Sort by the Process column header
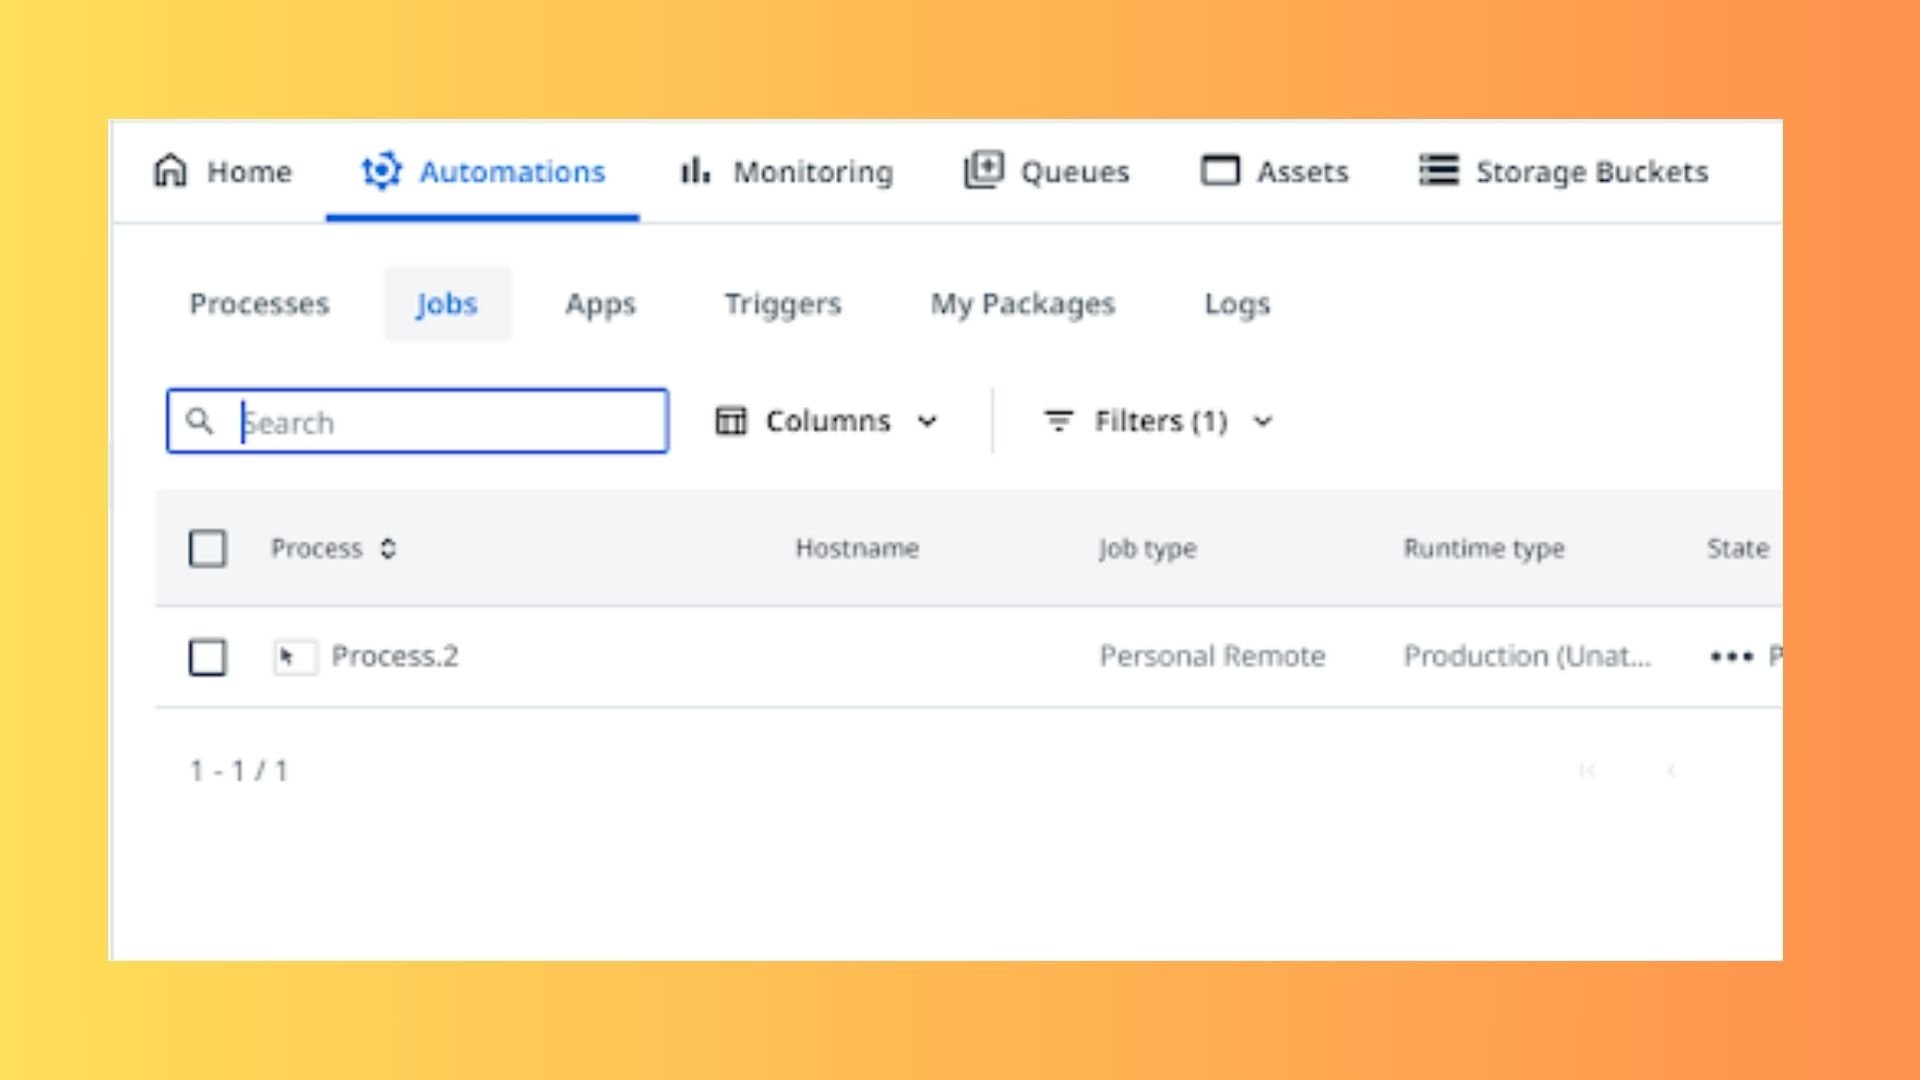1920x1080 pixels. click(x=316, y=548)
